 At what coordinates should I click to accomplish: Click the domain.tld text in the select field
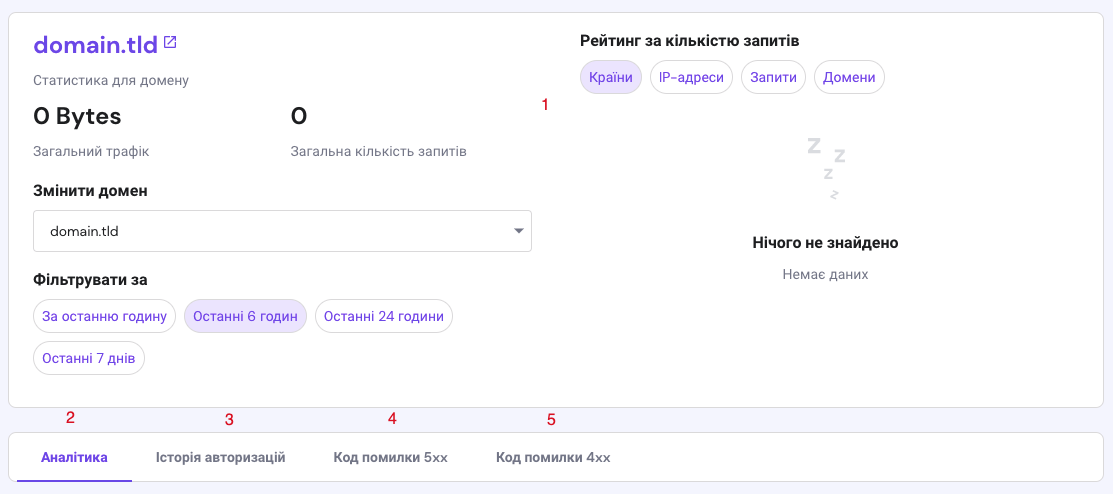85,231
